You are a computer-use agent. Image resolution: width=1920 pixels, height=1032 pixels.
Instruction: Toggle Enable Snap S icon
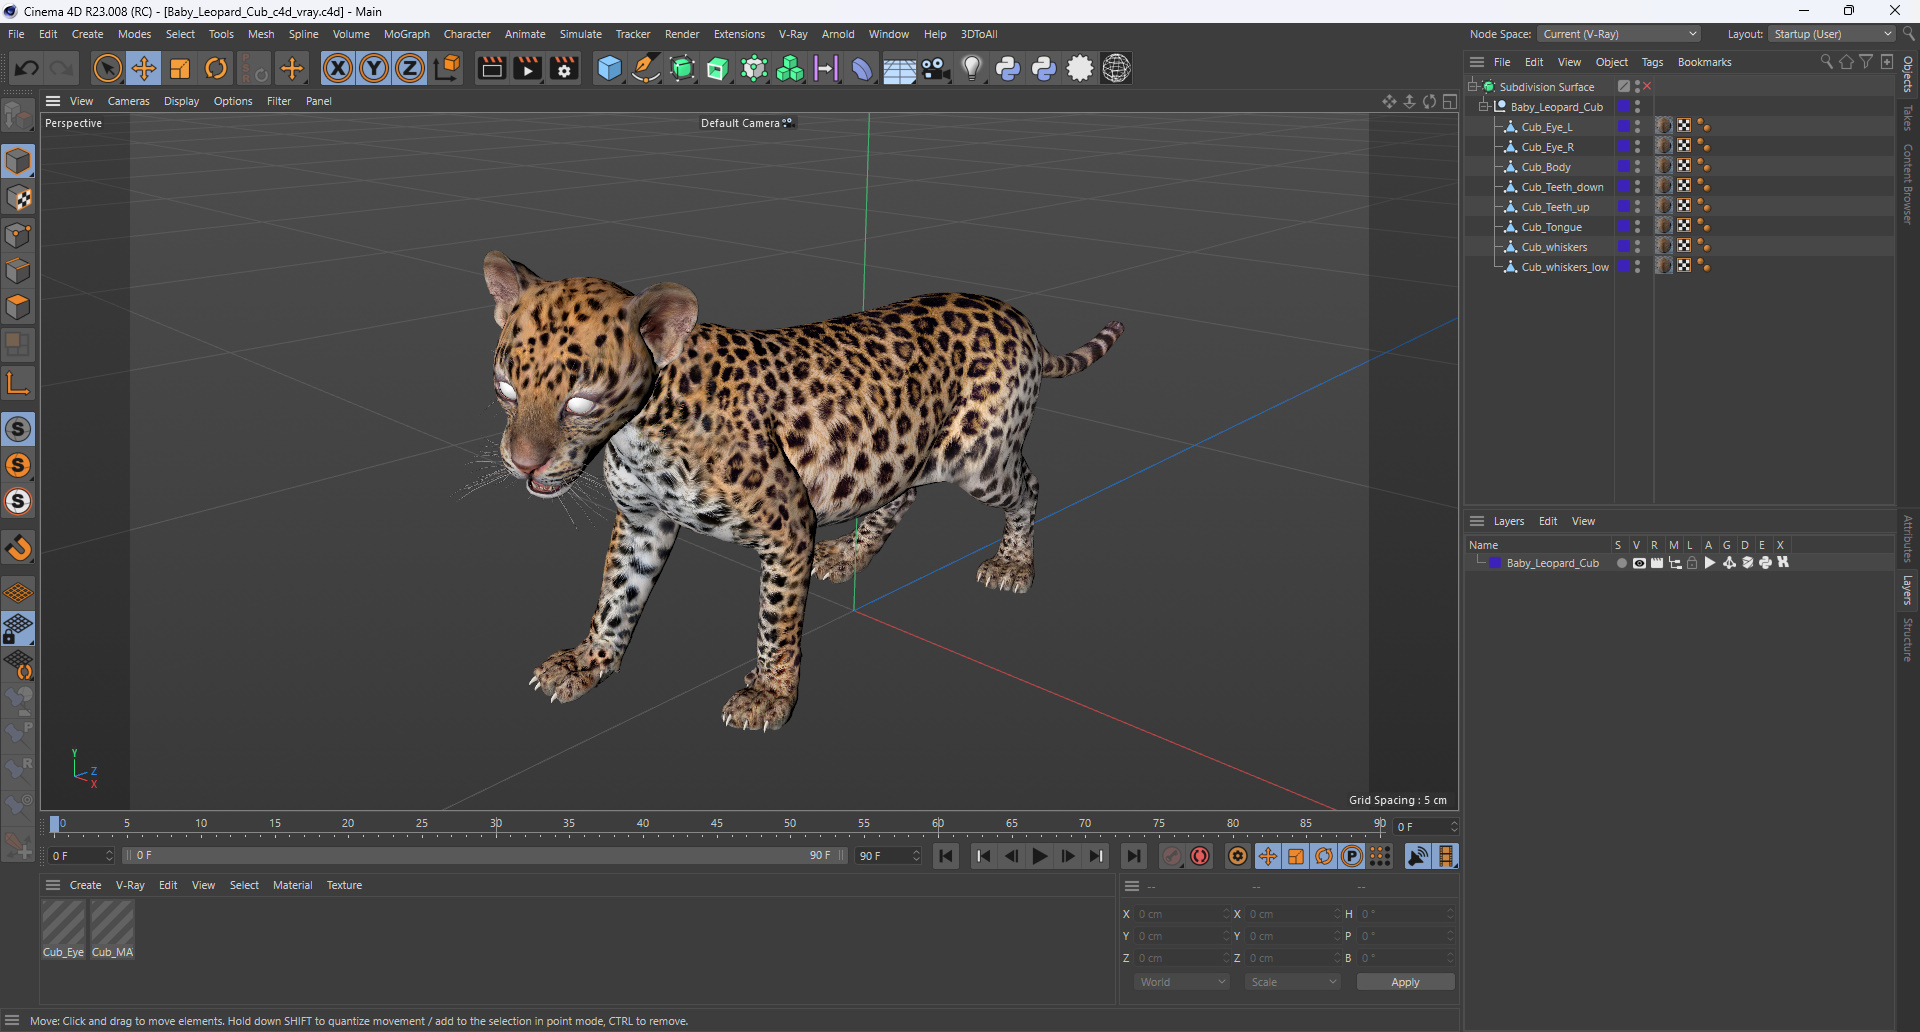[x=18, y=429]
